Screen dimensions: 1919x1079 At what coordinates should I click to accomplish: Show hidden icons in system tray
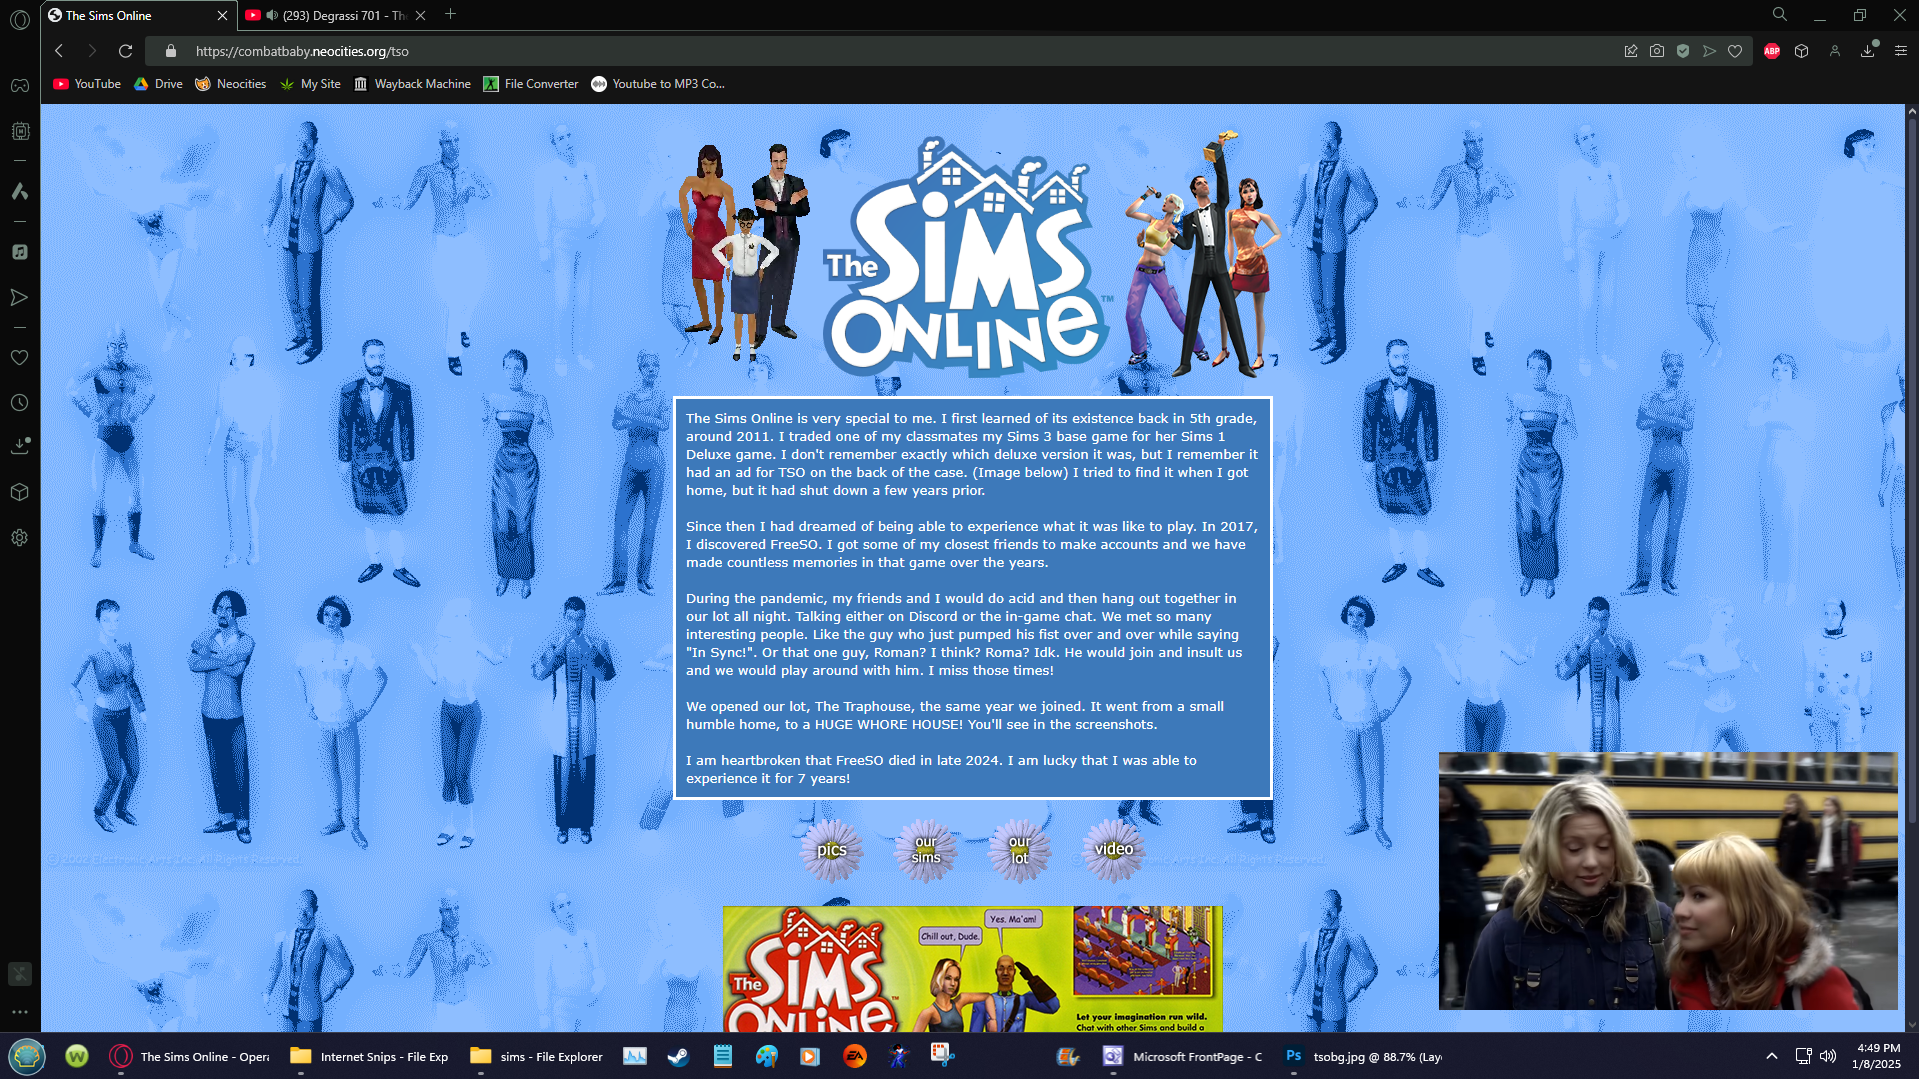tap(1771, 1056)
